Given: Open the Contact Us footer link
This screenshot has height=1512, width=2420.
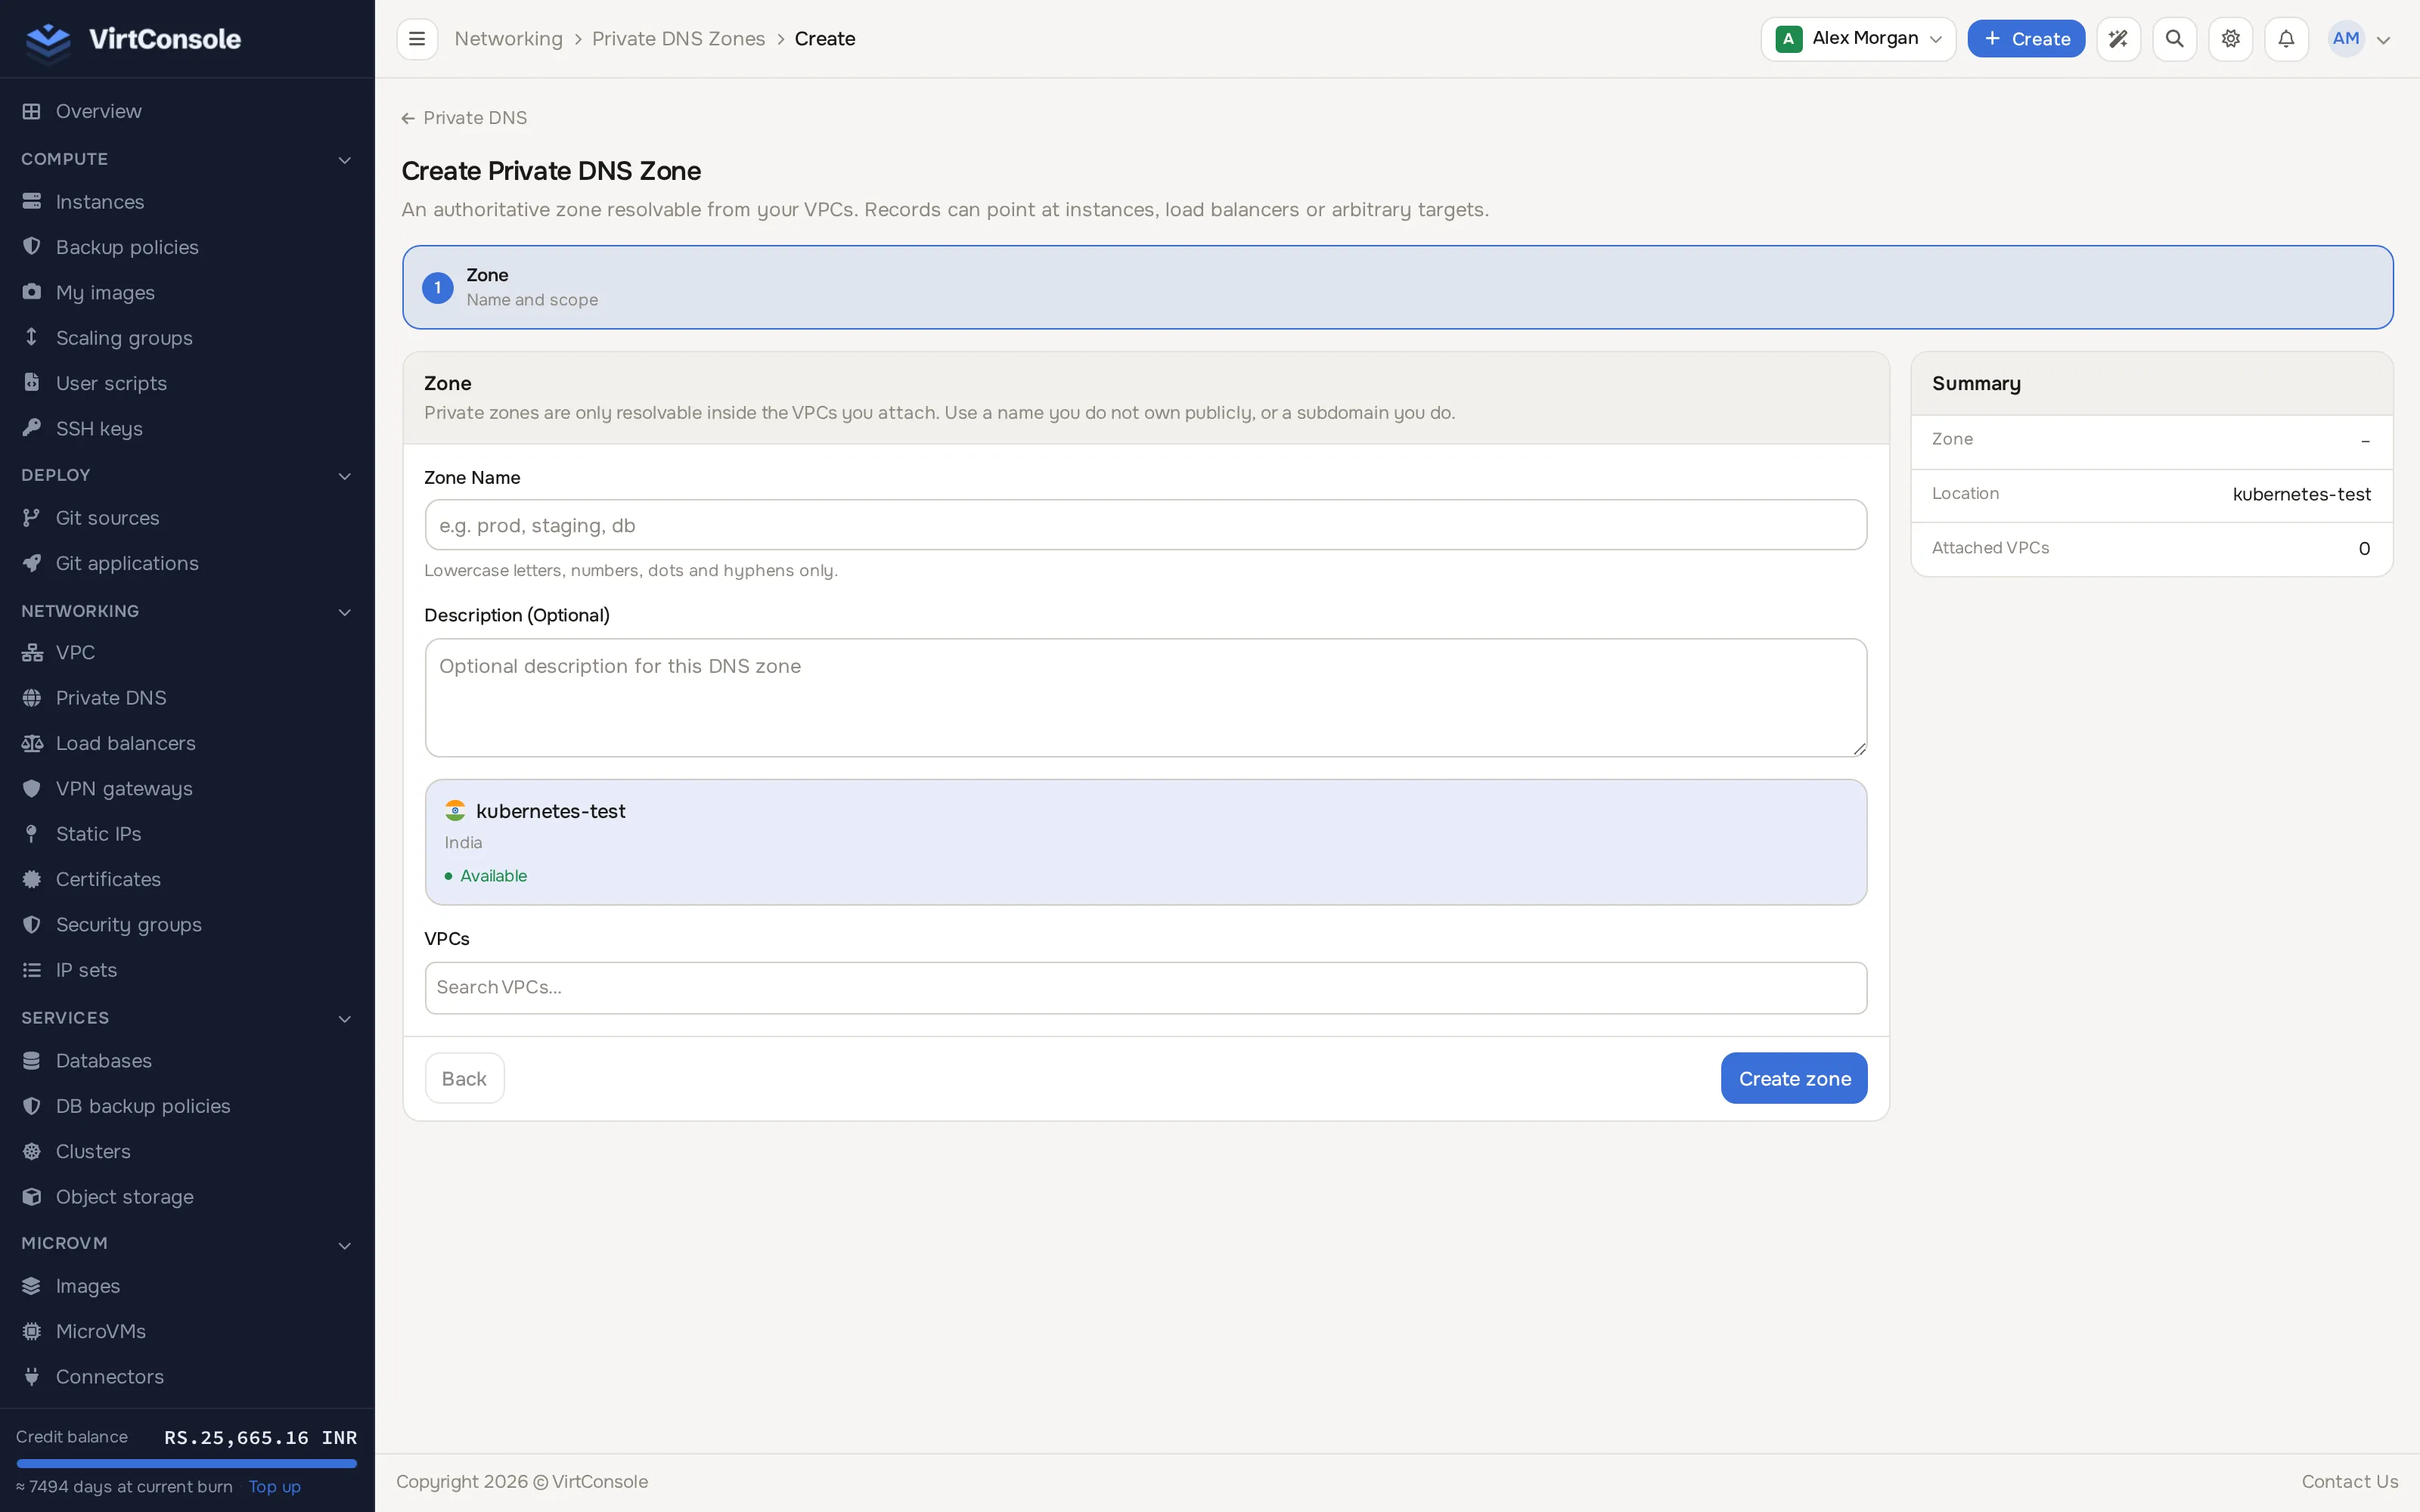Looking at the screenshot, I should [2349, 1482].
